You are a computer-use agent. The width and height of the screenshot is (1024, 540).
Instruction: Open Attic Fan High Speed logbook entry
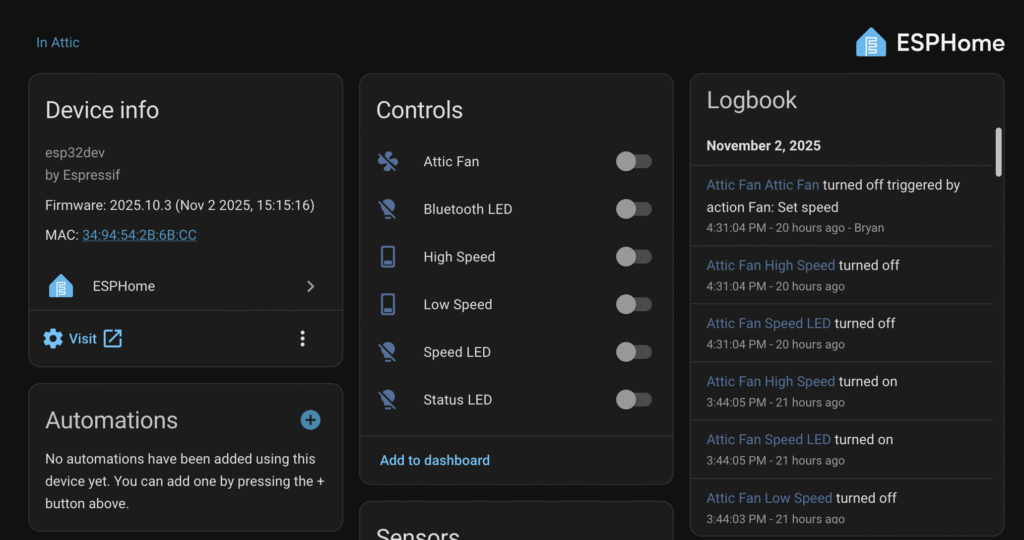tap(770, 266)
